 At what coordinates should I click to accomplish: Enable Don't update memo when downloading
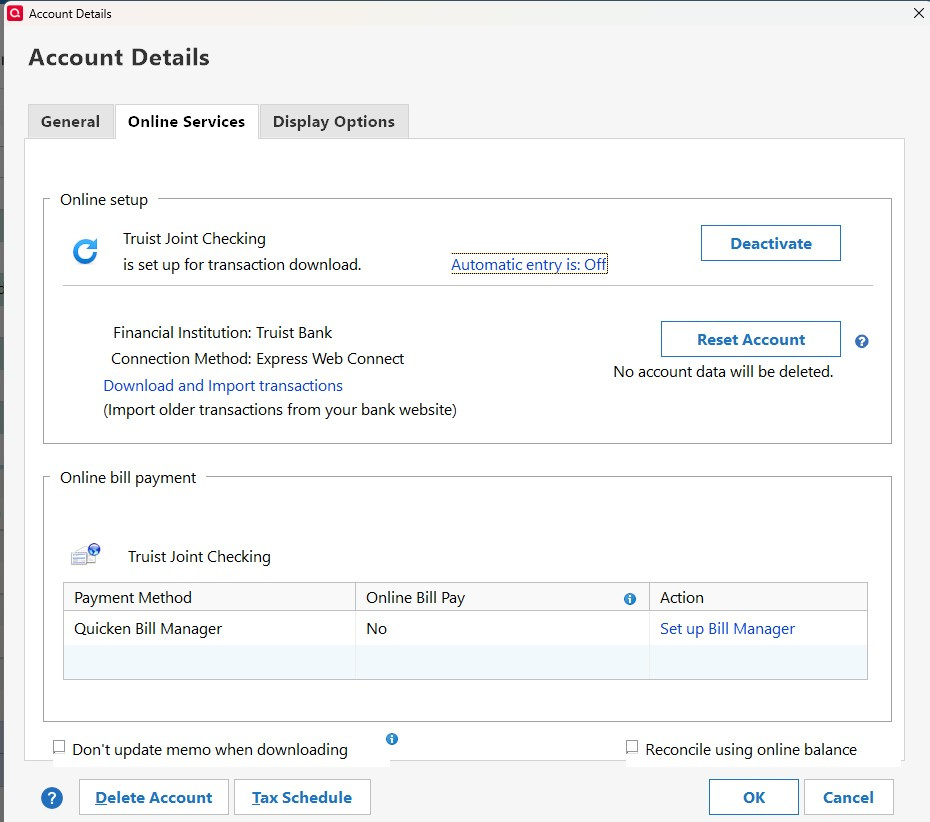pos(59,747)
